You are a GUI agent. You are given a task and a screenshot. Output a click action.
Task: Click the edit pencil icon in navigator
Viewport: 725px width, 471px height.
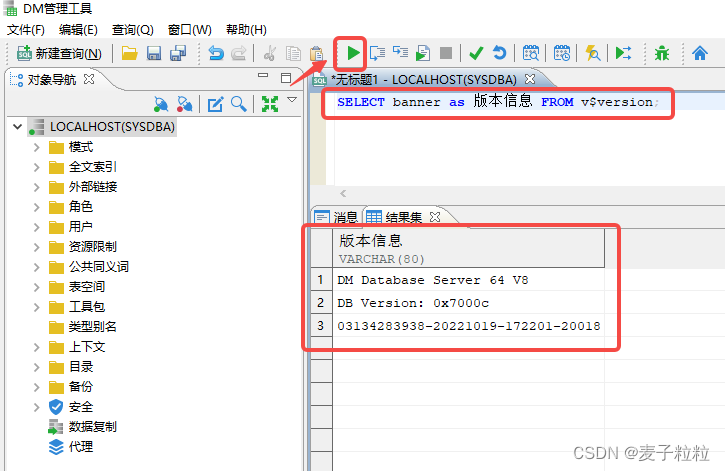point(215,104)
